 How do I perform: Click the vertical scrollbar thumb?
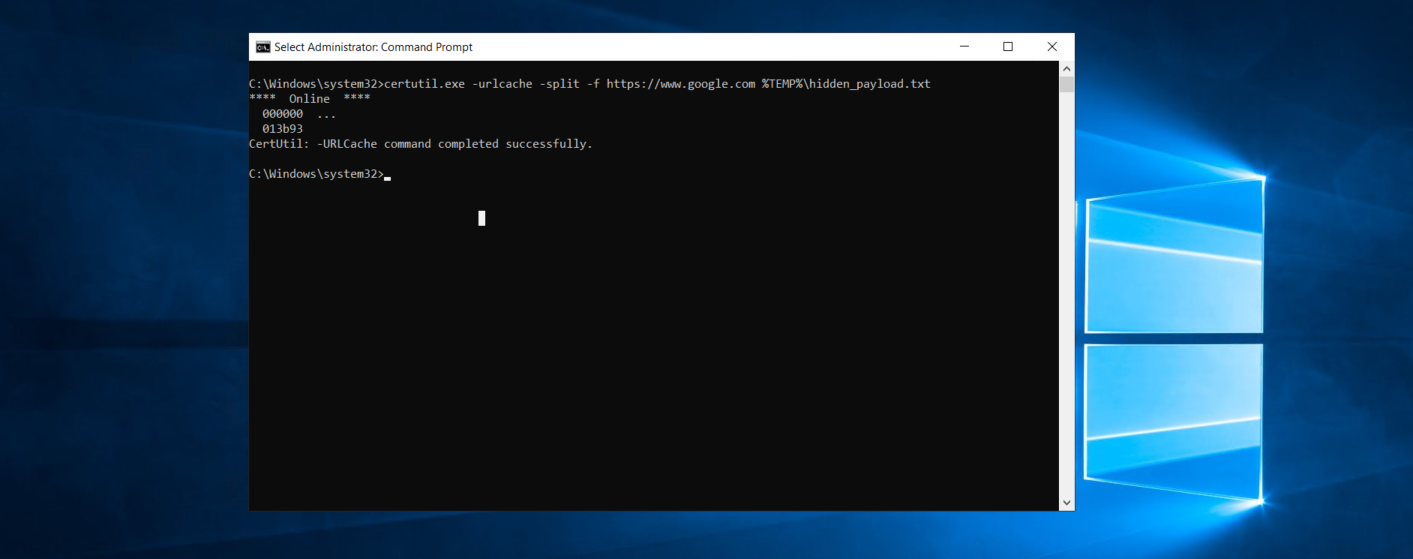tap(1067, 84)
